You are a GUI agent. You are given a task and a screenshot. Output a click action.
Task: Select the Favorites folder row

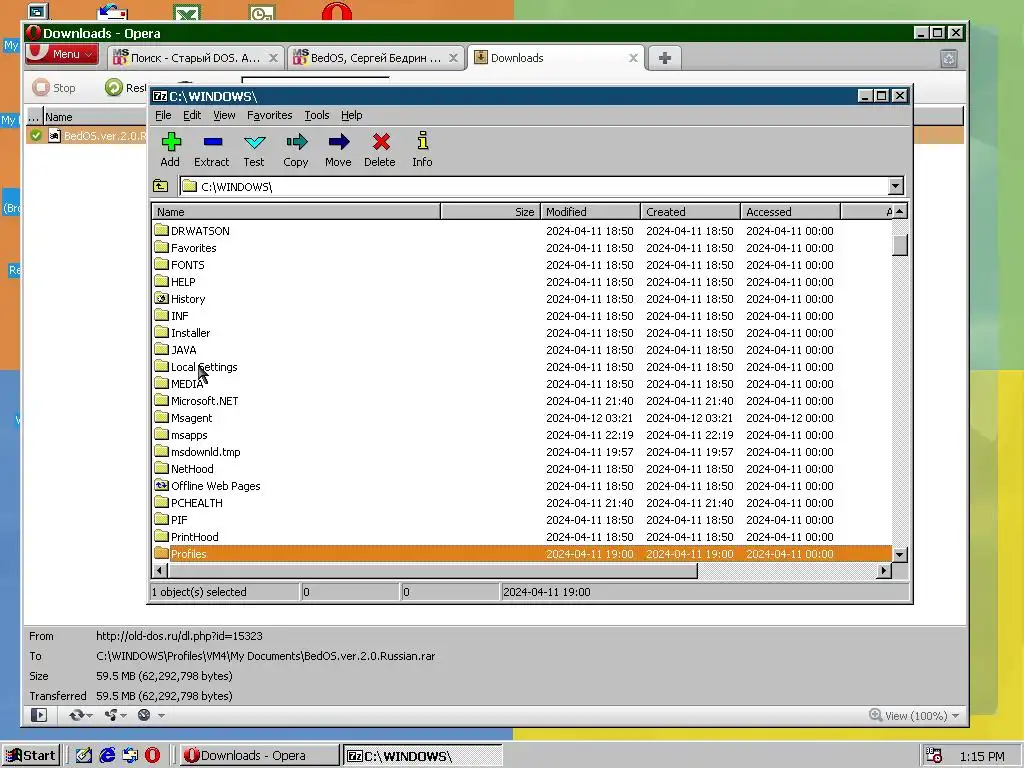522,248
